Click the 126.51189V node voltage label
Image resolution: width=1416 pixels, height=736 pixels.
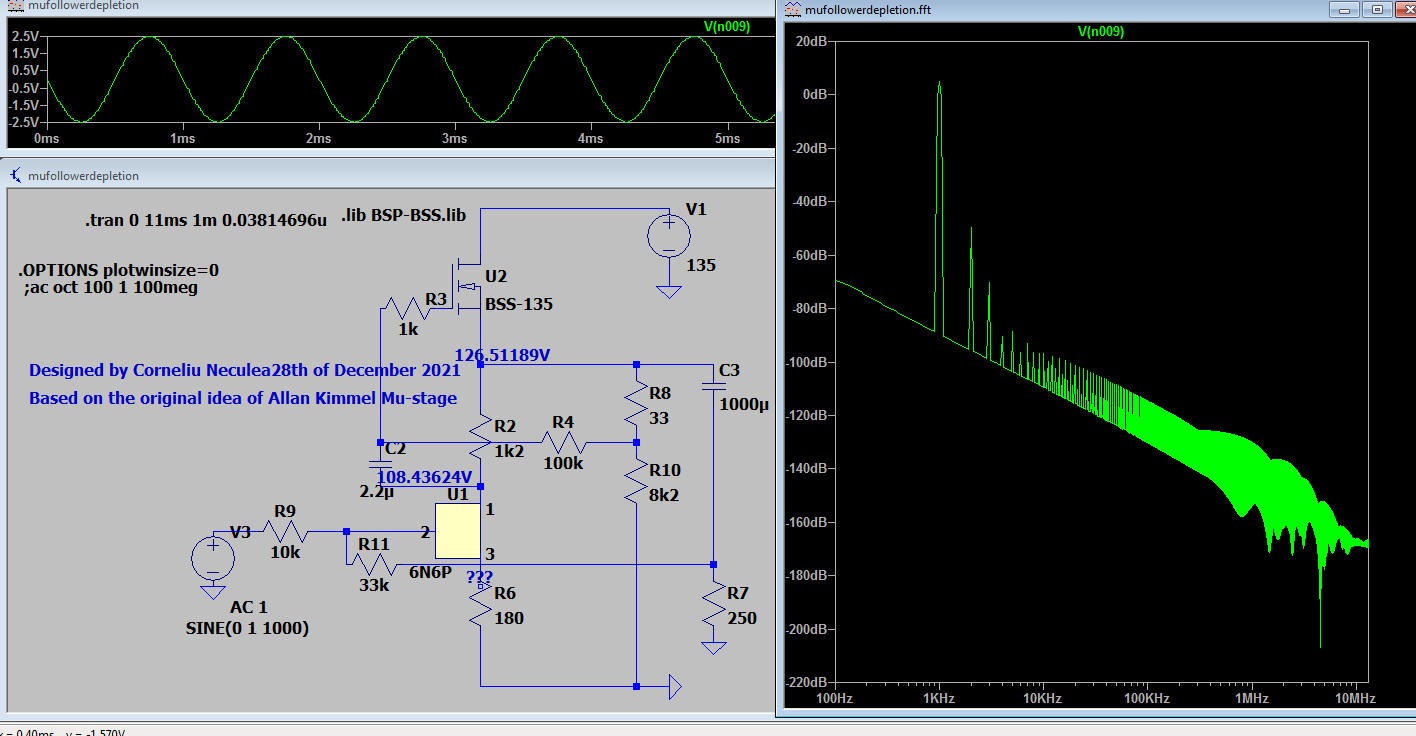pos(503,355)
